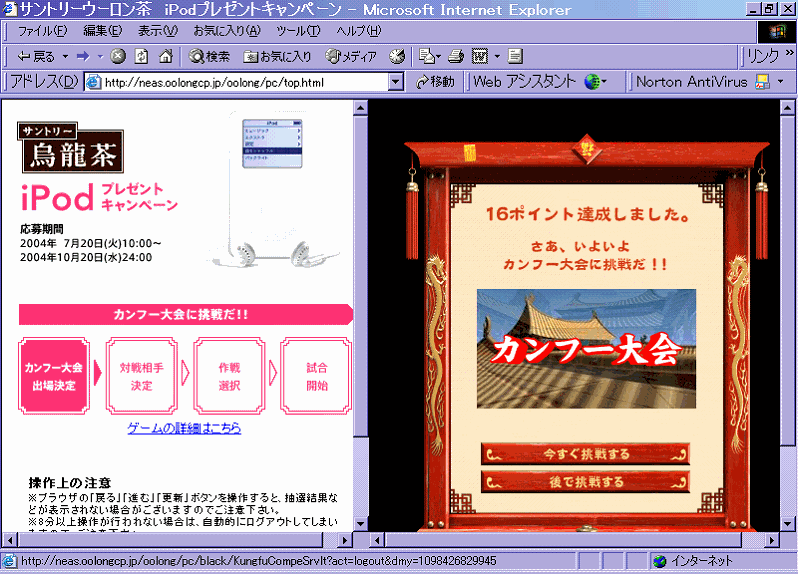Viewport: 799px width, 575px height.
Task: Click the Word edit icon
Action: pyautogui.click(x=480, y=56)
